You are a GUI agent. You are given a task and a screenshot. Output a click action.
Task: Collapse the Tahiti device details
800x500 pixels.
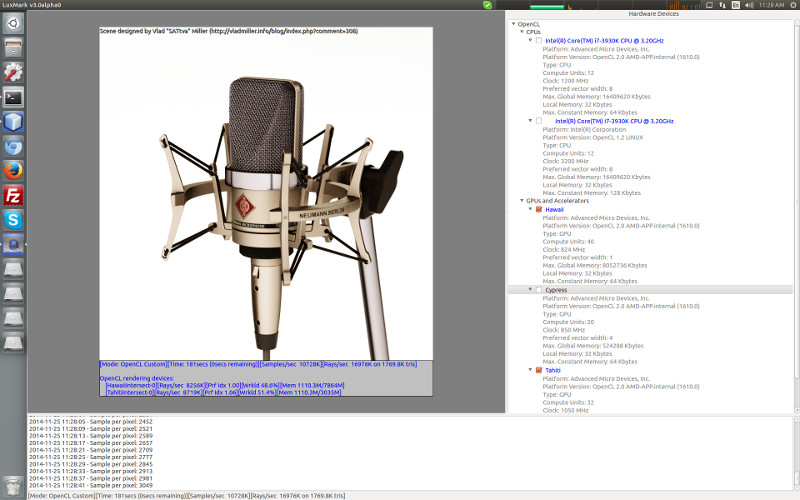tap(530, 370)
